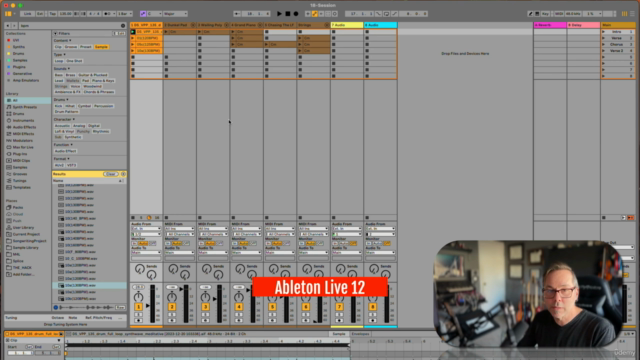Open Current Project under Places

pyautogui.click(x=26, y=234)
